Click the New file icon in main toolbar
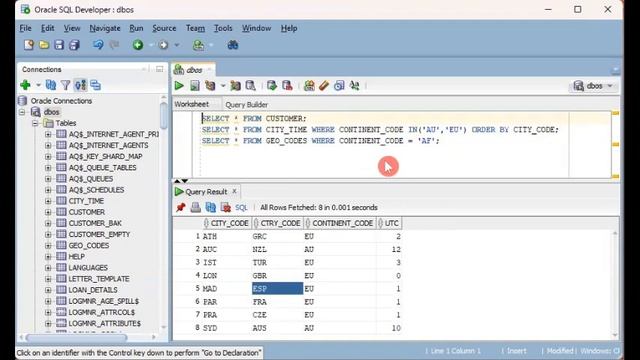Viewport: 640px width, 360px height. pyautogui.click(x=29, y=45)
